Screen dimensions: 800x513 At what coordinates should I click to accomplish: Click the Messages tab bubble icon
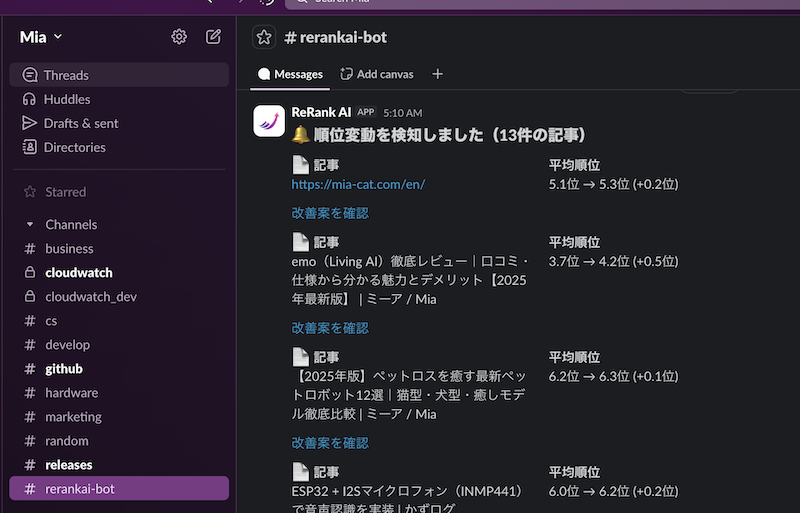pos(264,74)
